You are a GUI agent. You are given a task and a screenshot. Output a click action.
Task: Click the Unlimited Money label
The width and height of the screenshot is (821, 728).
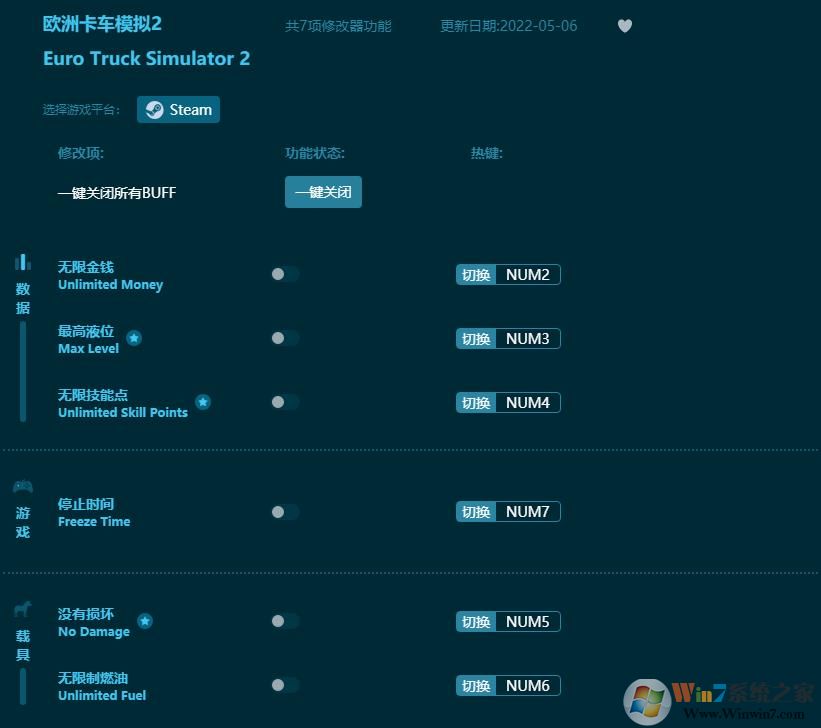tap(110, 284)
